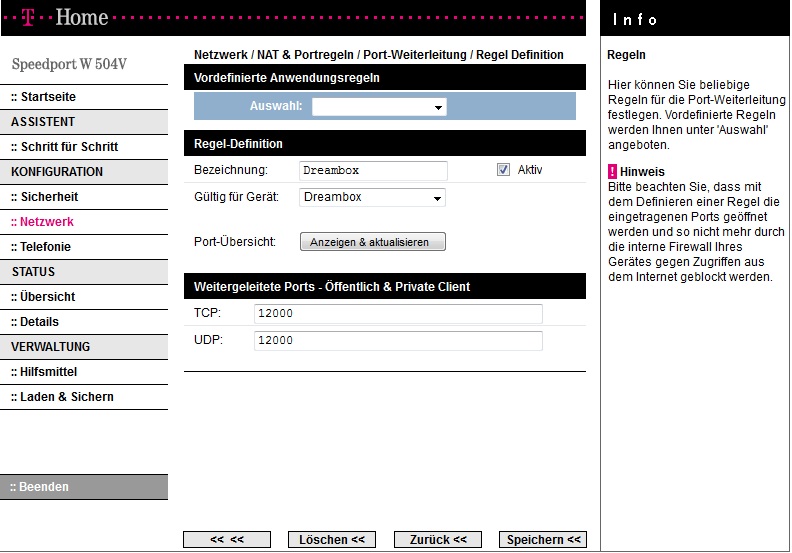Click the Bezeichnung text field
Viewport: 792px width, 553px height.
coord(372,171)
